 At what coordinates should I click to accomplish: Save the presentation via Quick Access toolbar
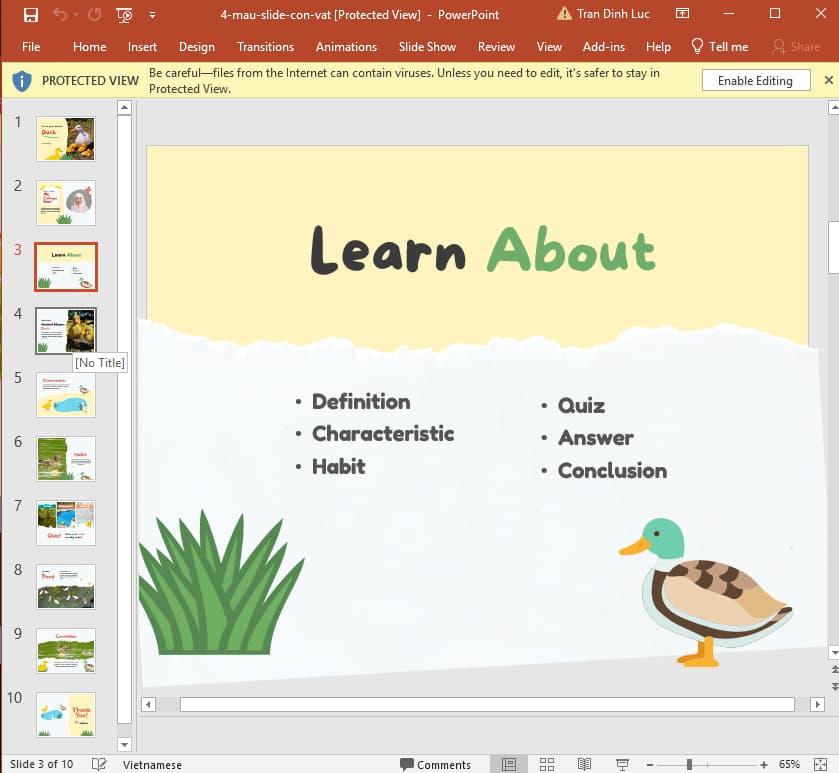(x=29, y=13)
